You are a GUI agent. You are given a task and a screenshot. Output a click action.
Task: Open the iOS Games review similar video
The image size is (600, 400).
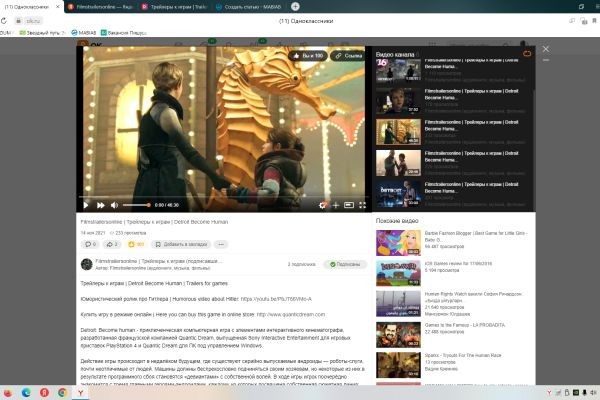click(x=398, y=273)
